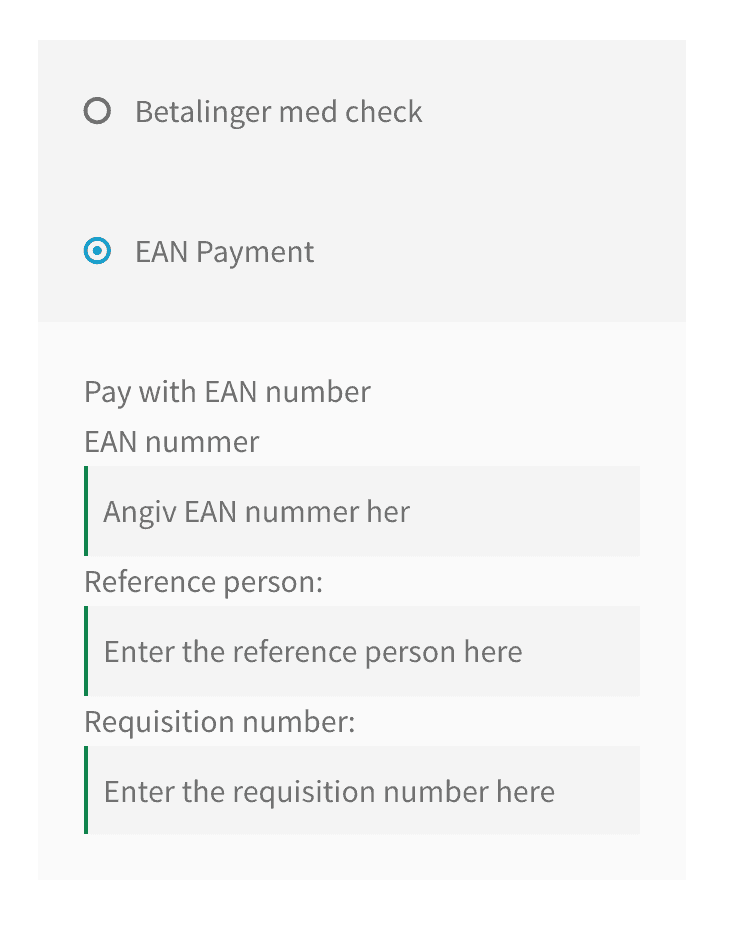The height and width of the screenshot is (942, 744).
Task: Click "Enter the requisition number here" placeholder
Action: click(329, 792)
